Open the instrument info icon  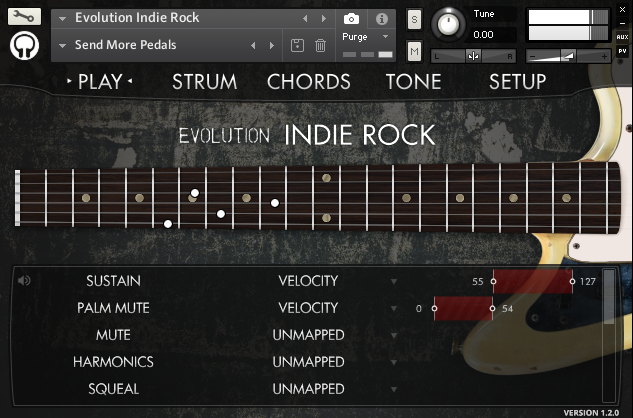tap(381, 19)
